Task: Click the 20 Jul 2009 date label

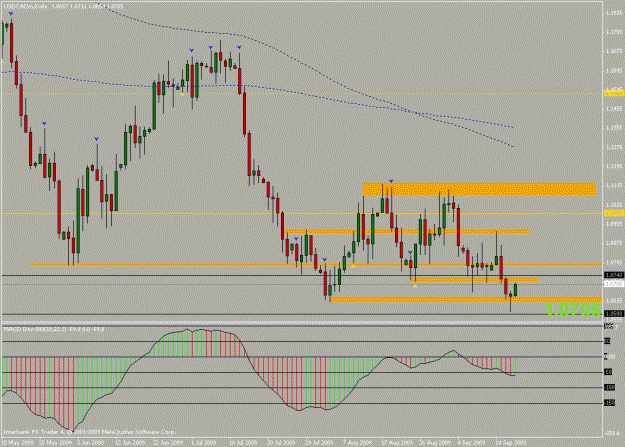Action: 281,443
